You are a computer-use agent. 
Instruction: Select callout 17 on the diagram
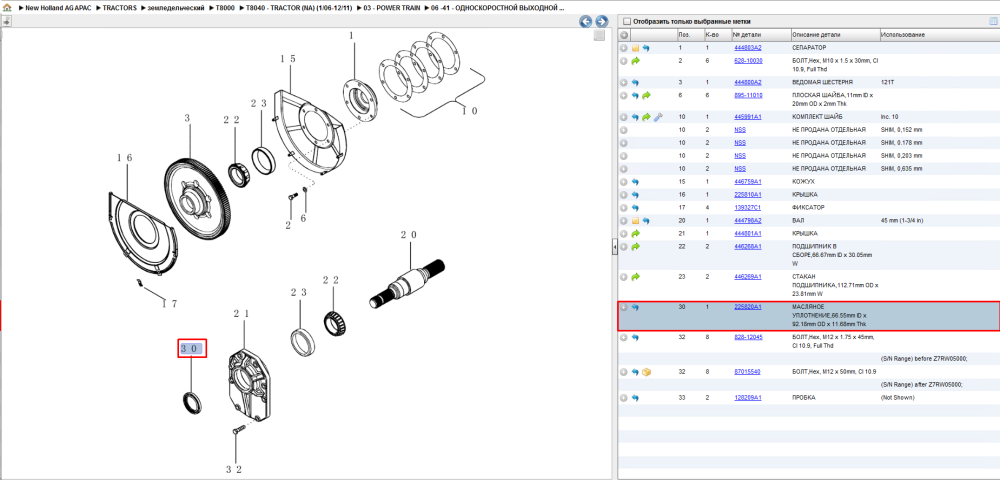(168, 303)
